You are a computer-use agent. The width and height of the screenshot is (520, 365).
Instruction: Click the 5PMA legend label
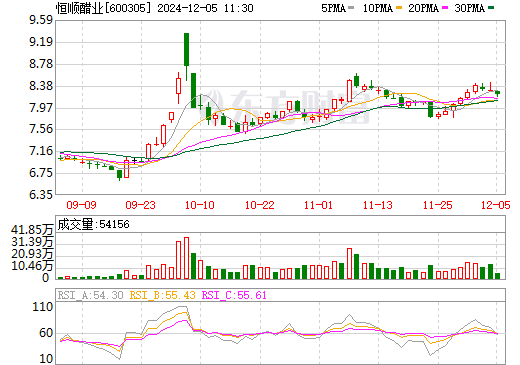pos(333,8)
